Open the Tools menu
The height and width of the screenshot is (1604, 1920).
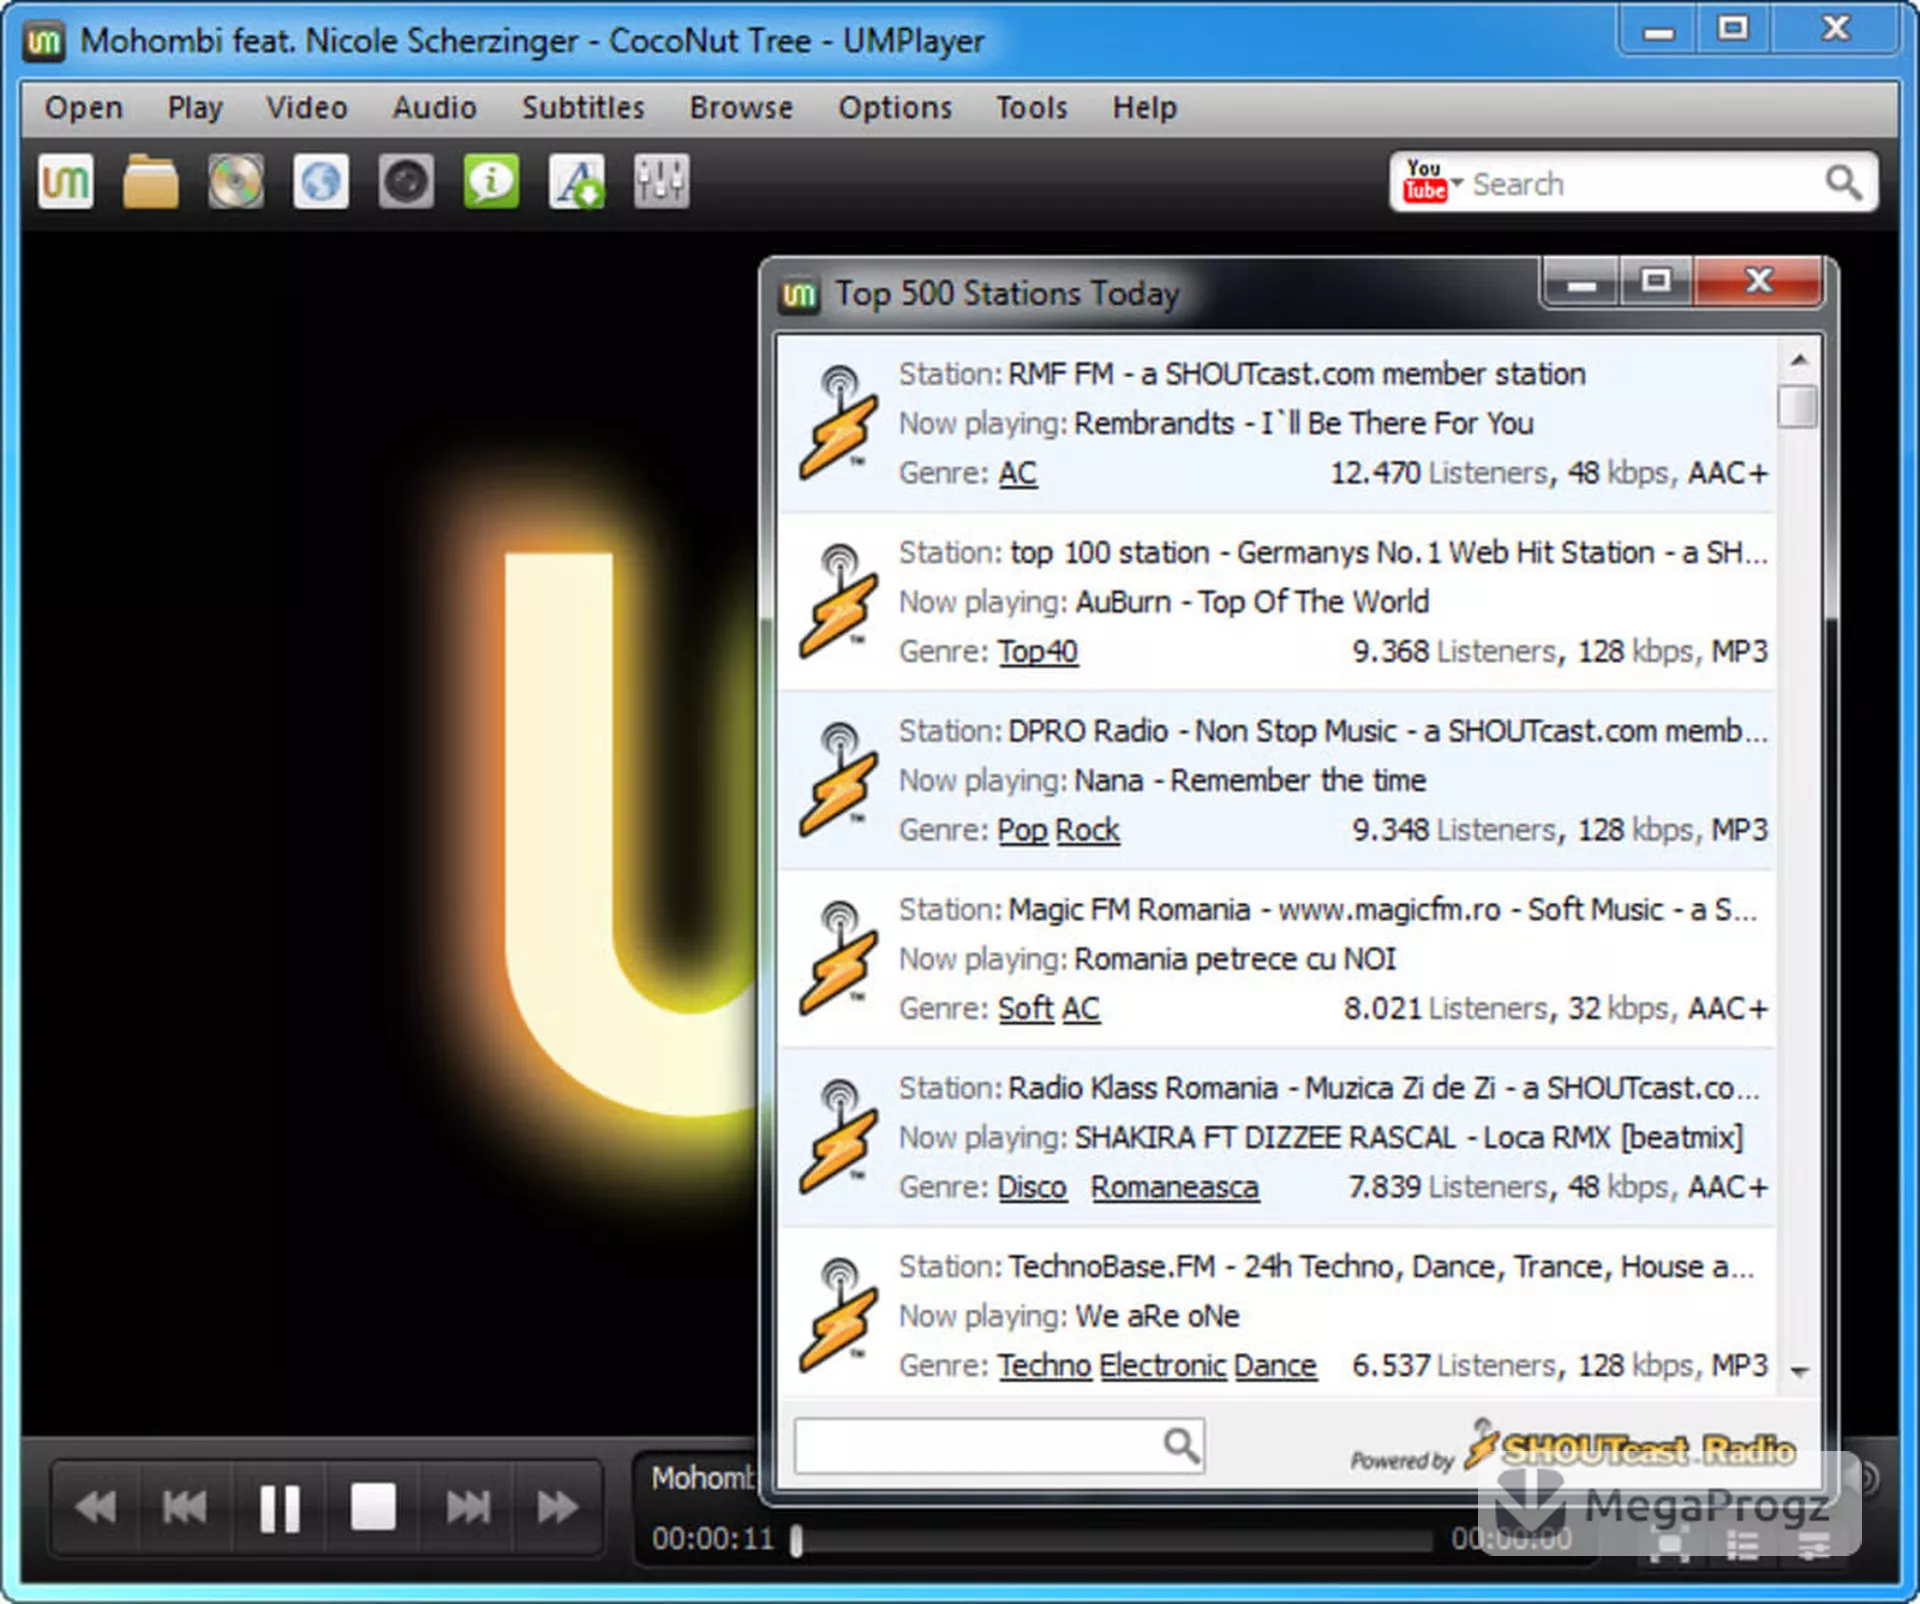click(1032, 108)
